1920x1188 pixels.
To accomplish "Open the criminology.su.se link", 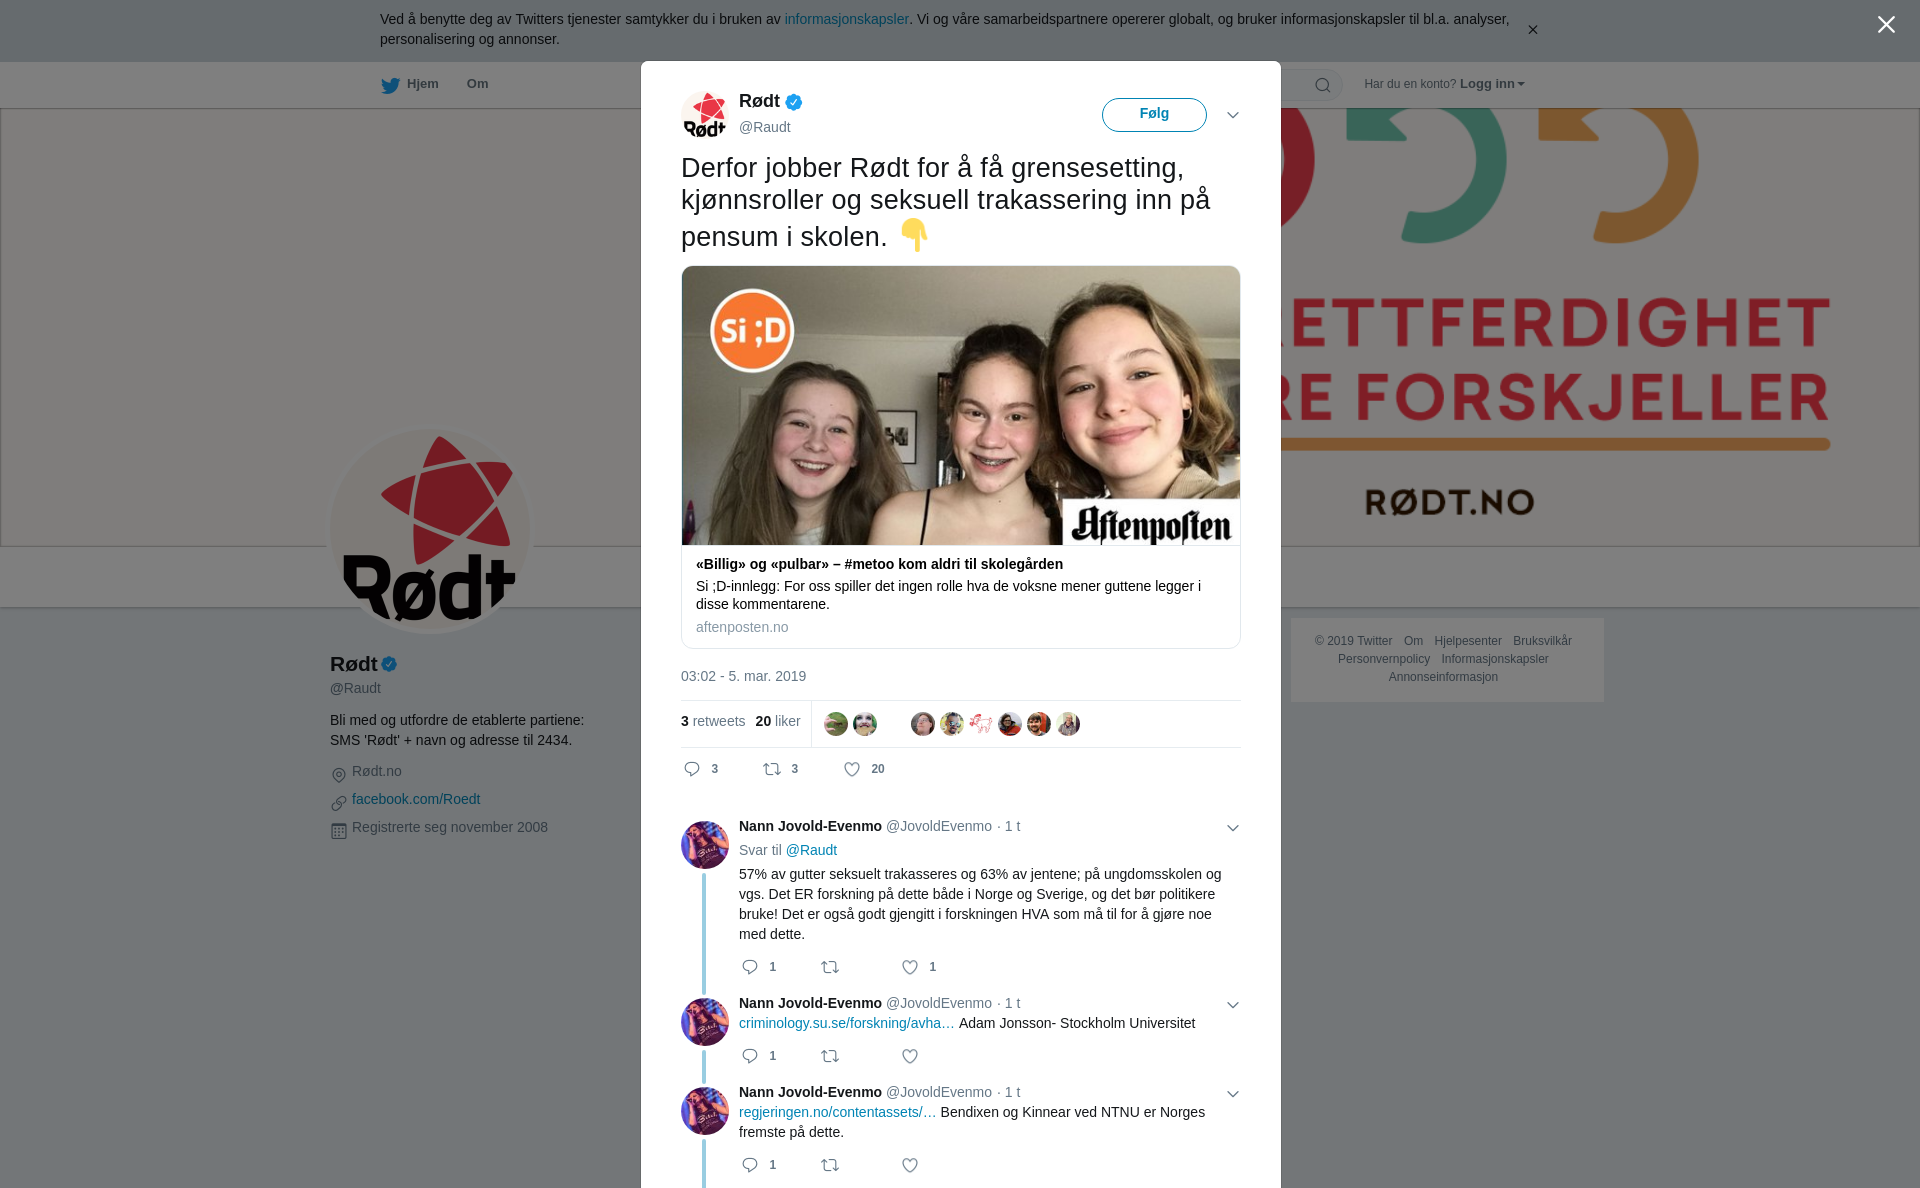I will pyautogui.click(x=847, y=1023).
